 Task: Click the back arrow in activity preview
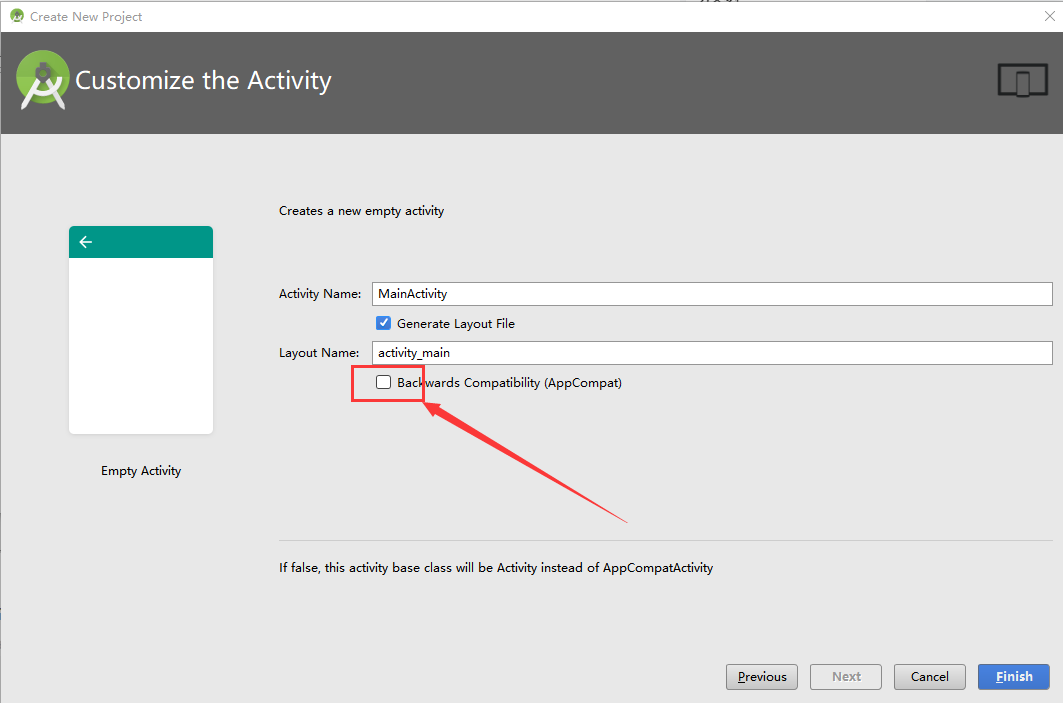(x=85, y=242)
